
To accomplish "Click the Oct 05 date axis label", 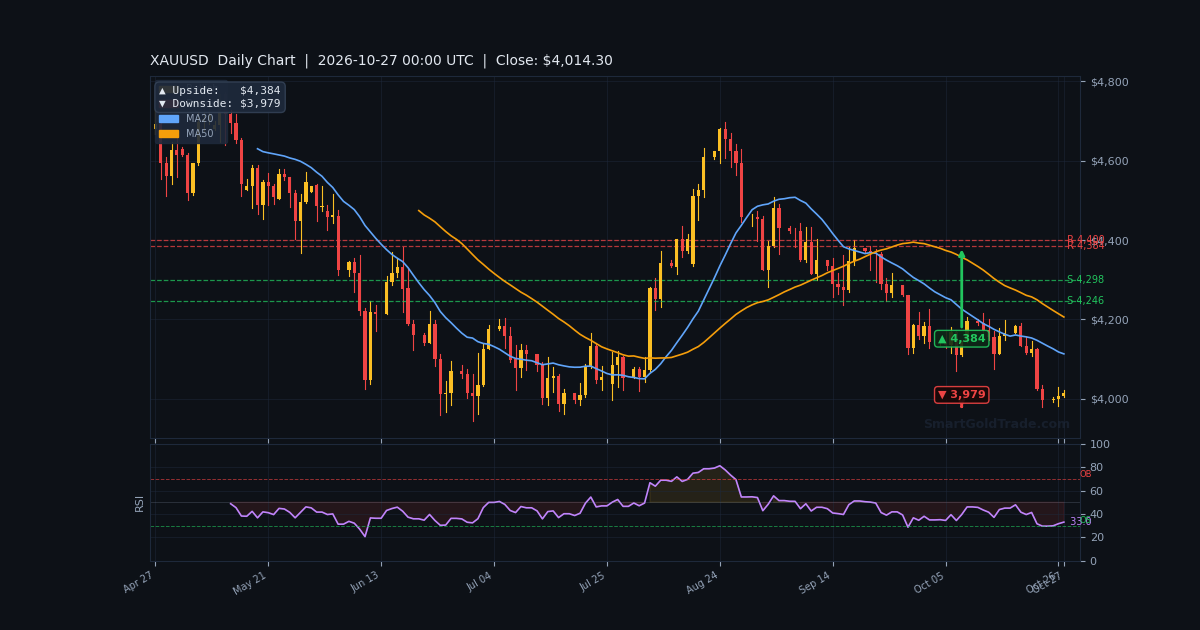I will pos(930,582).
